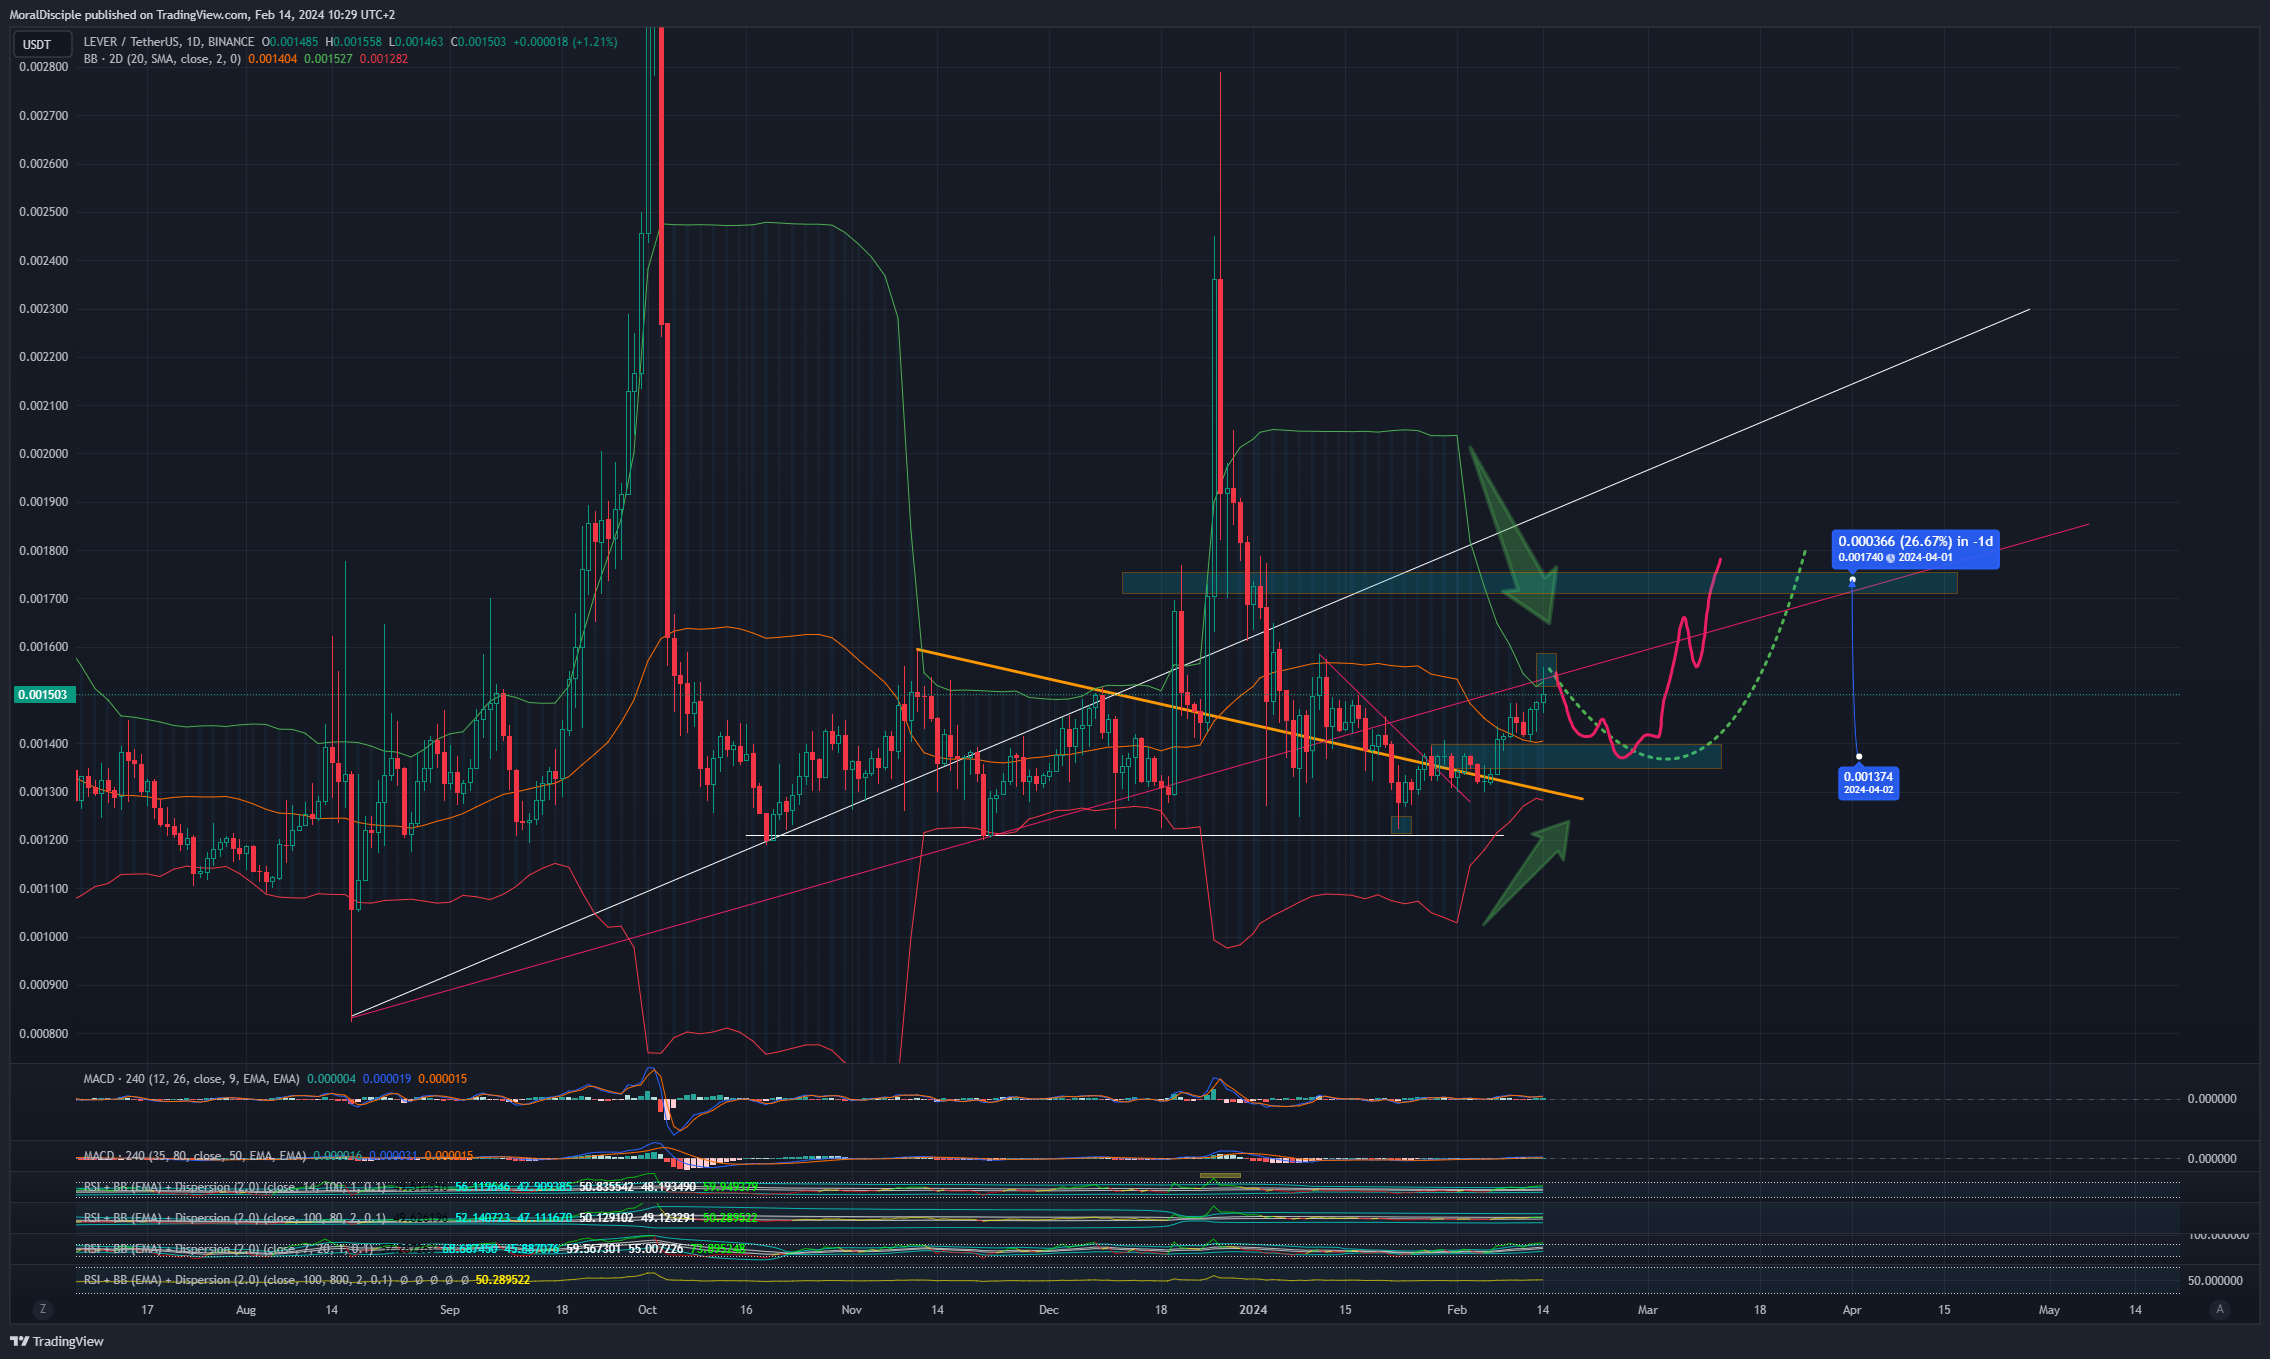The width and height of the screenshot is (2270, 1359).
Task: Click the 0.001374 date-price label
Action: (x=1868, y=782)
